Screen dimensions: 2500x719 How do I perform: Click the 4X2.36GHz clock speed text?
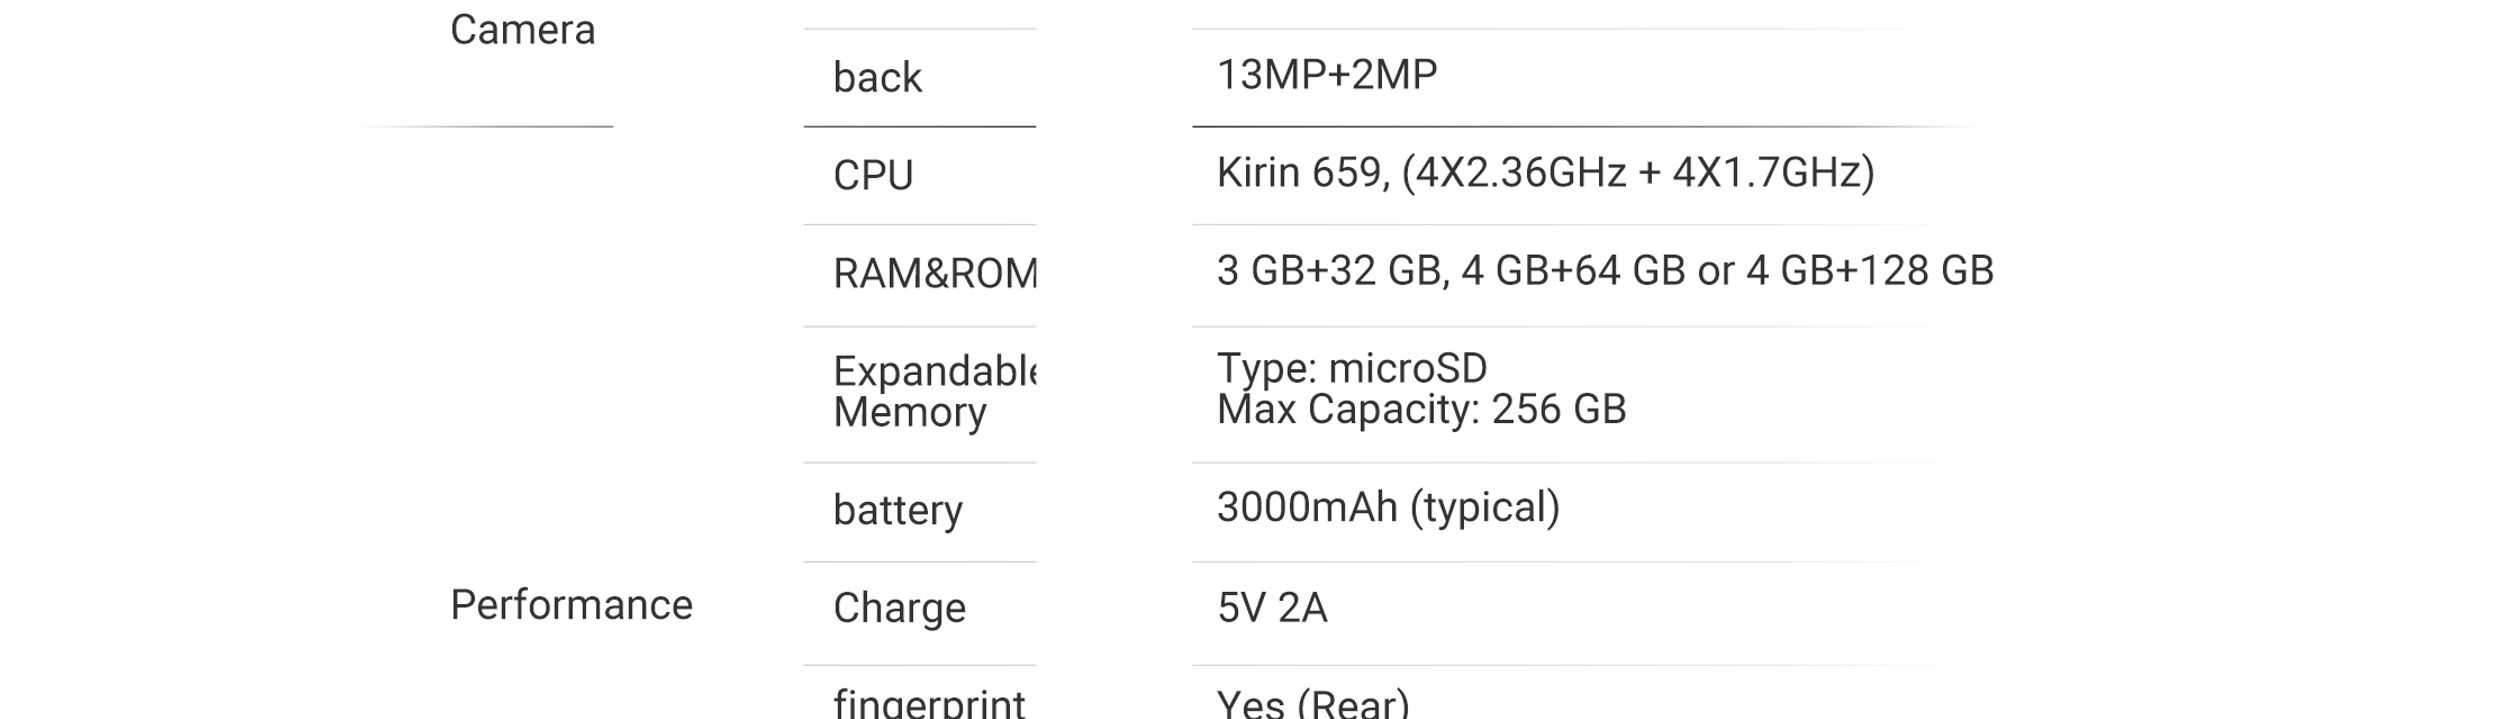coord(1521,173)
